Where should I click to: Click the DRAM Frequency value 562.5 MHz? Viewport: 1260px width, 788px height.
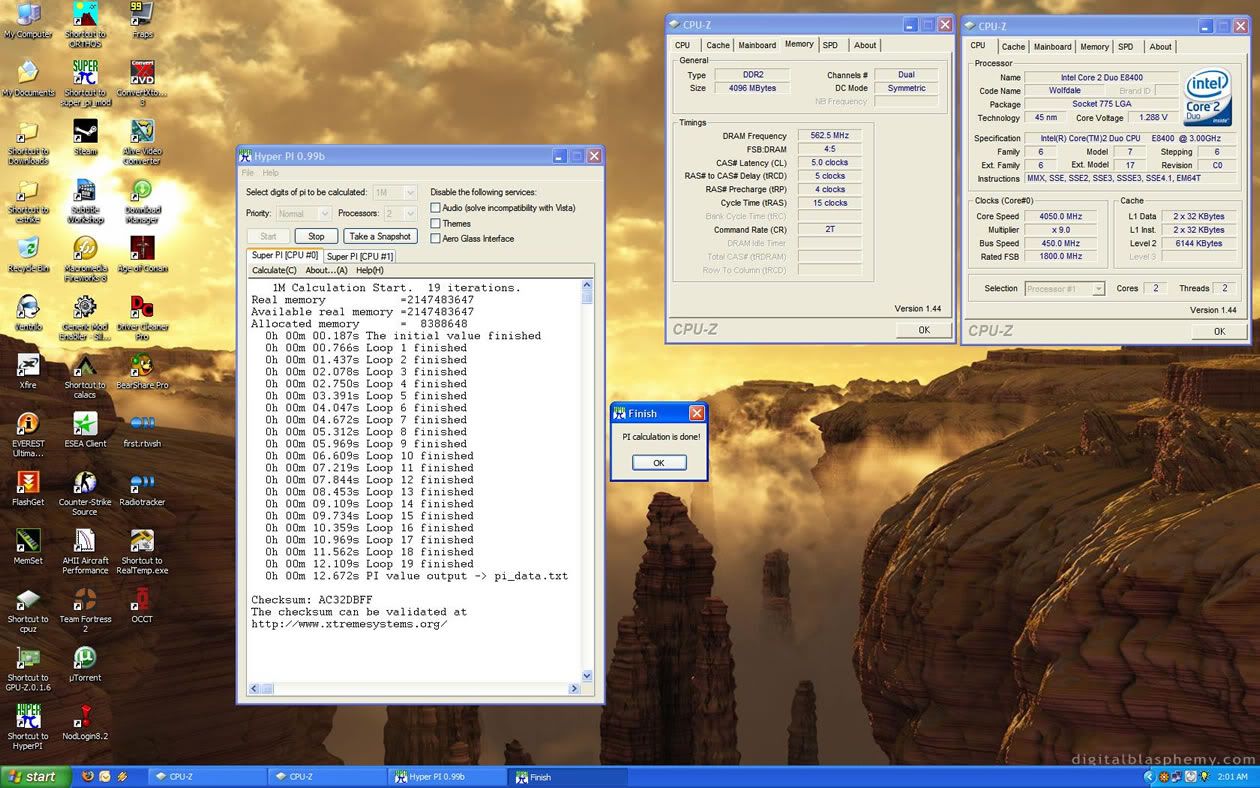point(829,135)
